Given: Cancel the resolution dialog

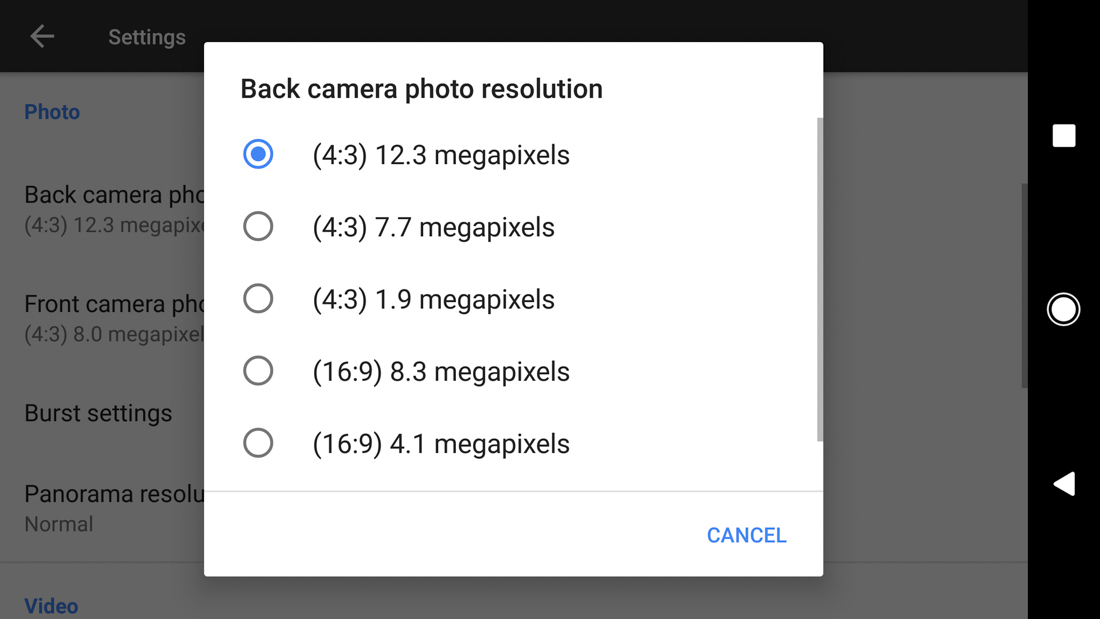Looking at the screenshot, I should point(746,535).
